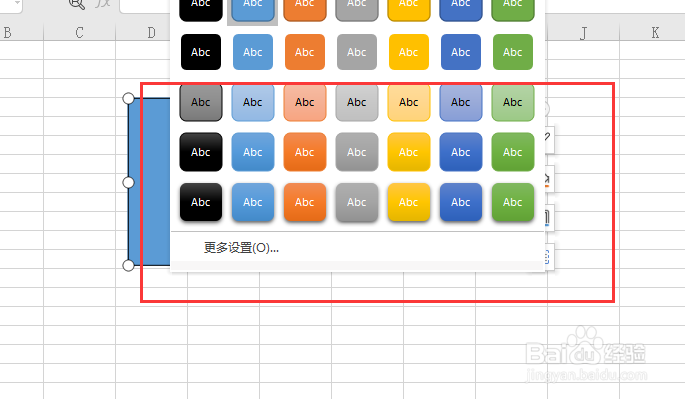Apply the flat light-blue Abc style in the second row
The width and height of the screenshot is (685, 399).
pos(253,52)
